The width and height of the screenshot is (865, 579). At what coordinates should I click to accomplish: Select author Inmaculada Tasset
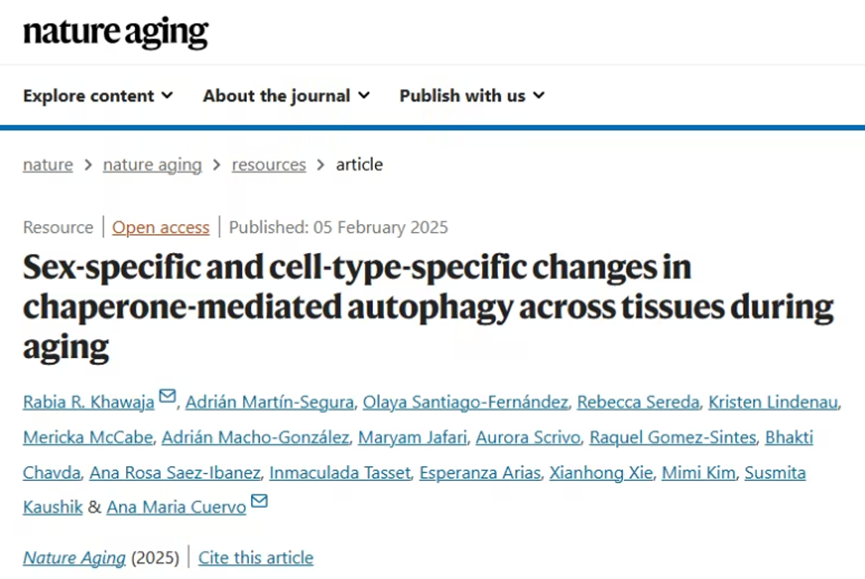[340, 473]
